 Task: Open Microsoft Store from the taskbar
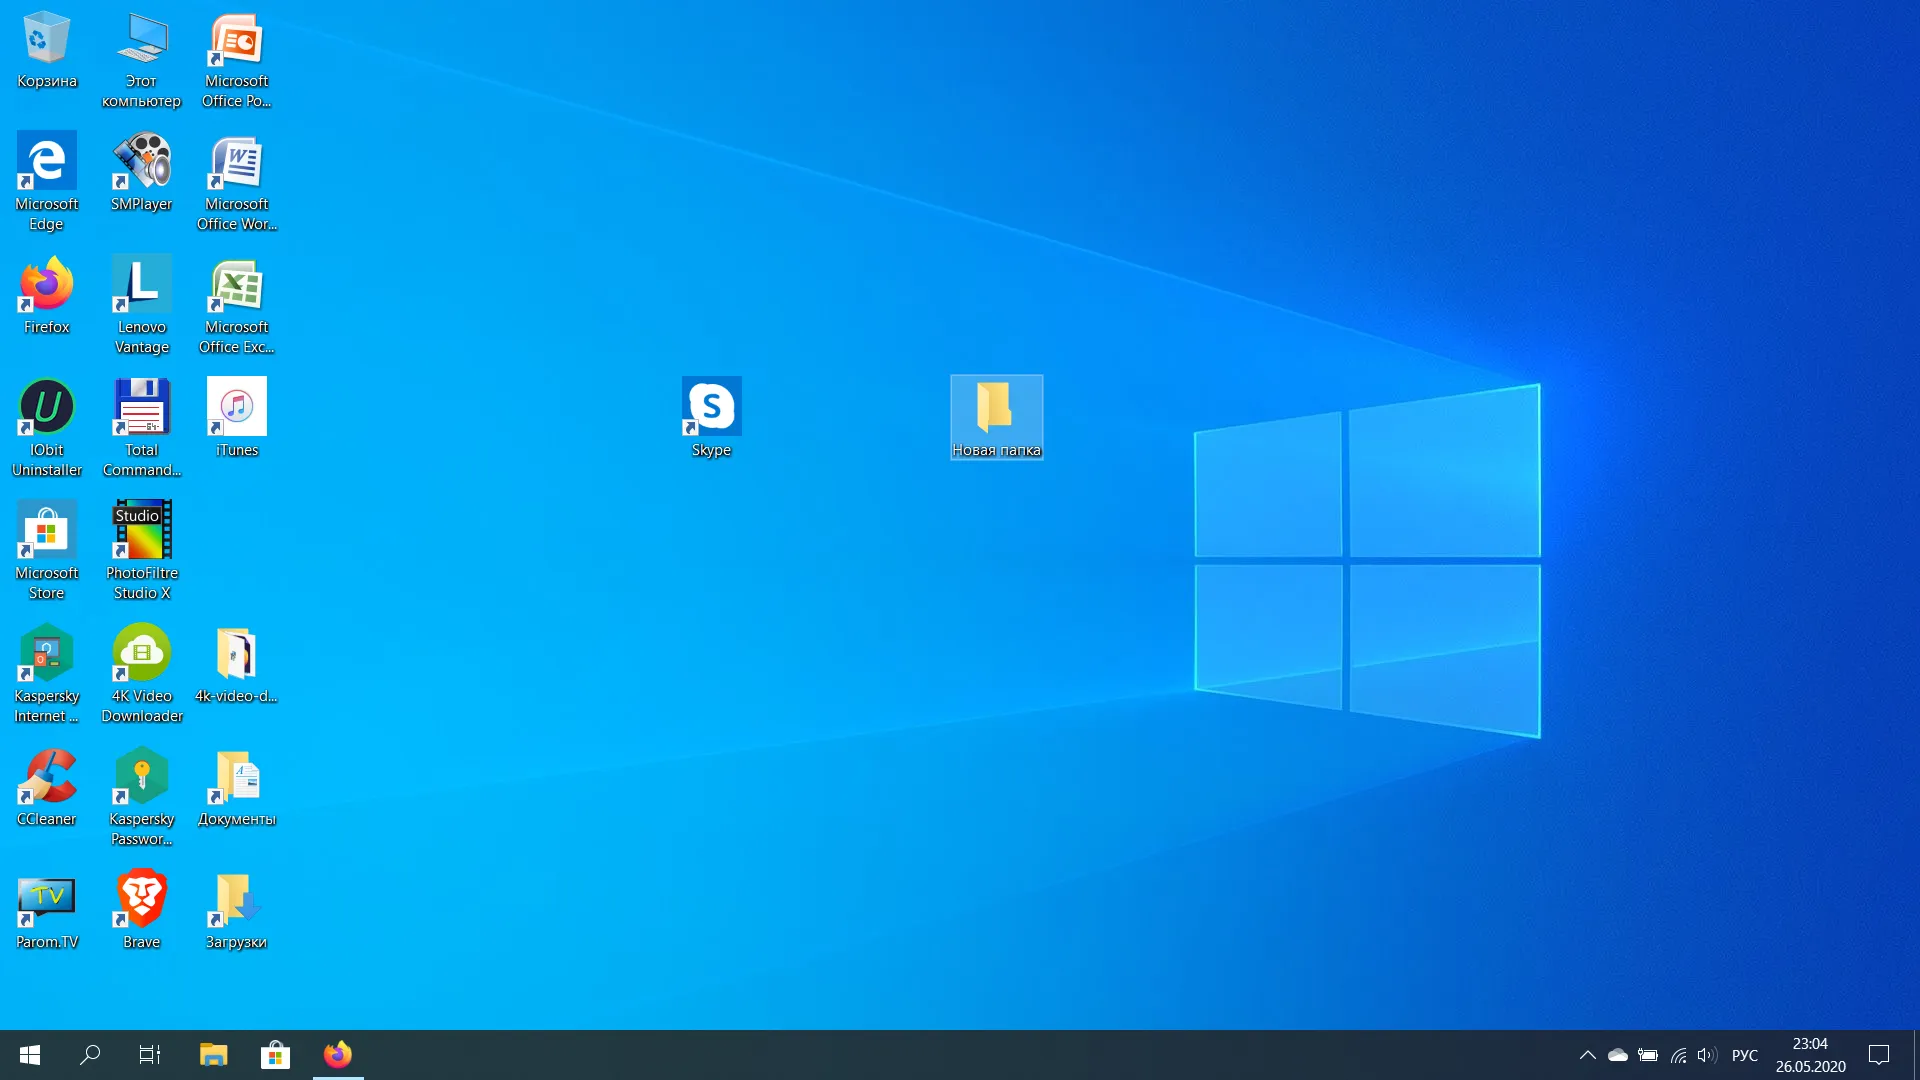(275, 1055)
